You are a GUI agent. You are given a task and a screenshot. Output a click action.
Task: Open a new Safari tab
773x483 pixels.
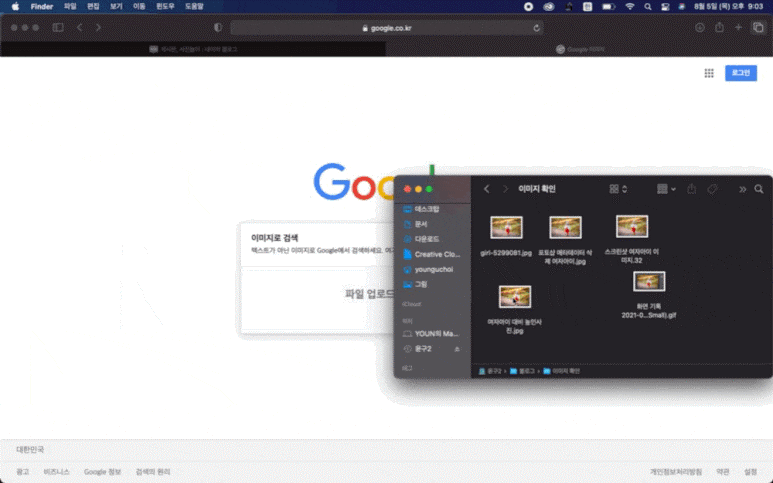pos(738,28)
